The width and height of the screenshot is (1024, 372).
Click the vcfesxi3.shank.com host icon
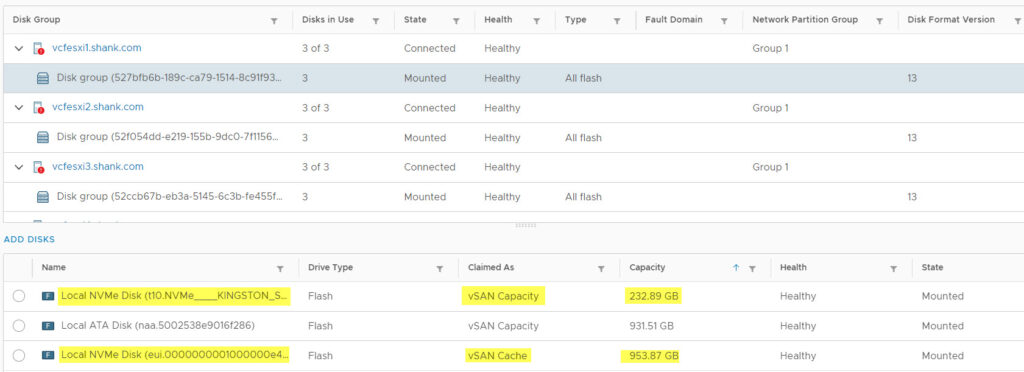(39, 168)
